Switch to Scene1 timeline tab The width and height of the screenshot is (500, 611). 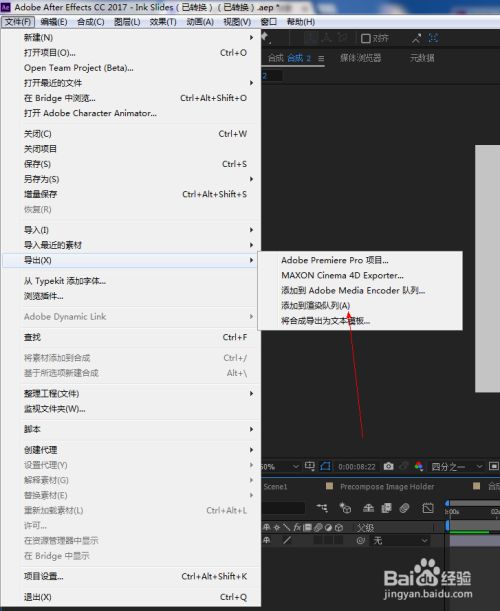(275, 487)
